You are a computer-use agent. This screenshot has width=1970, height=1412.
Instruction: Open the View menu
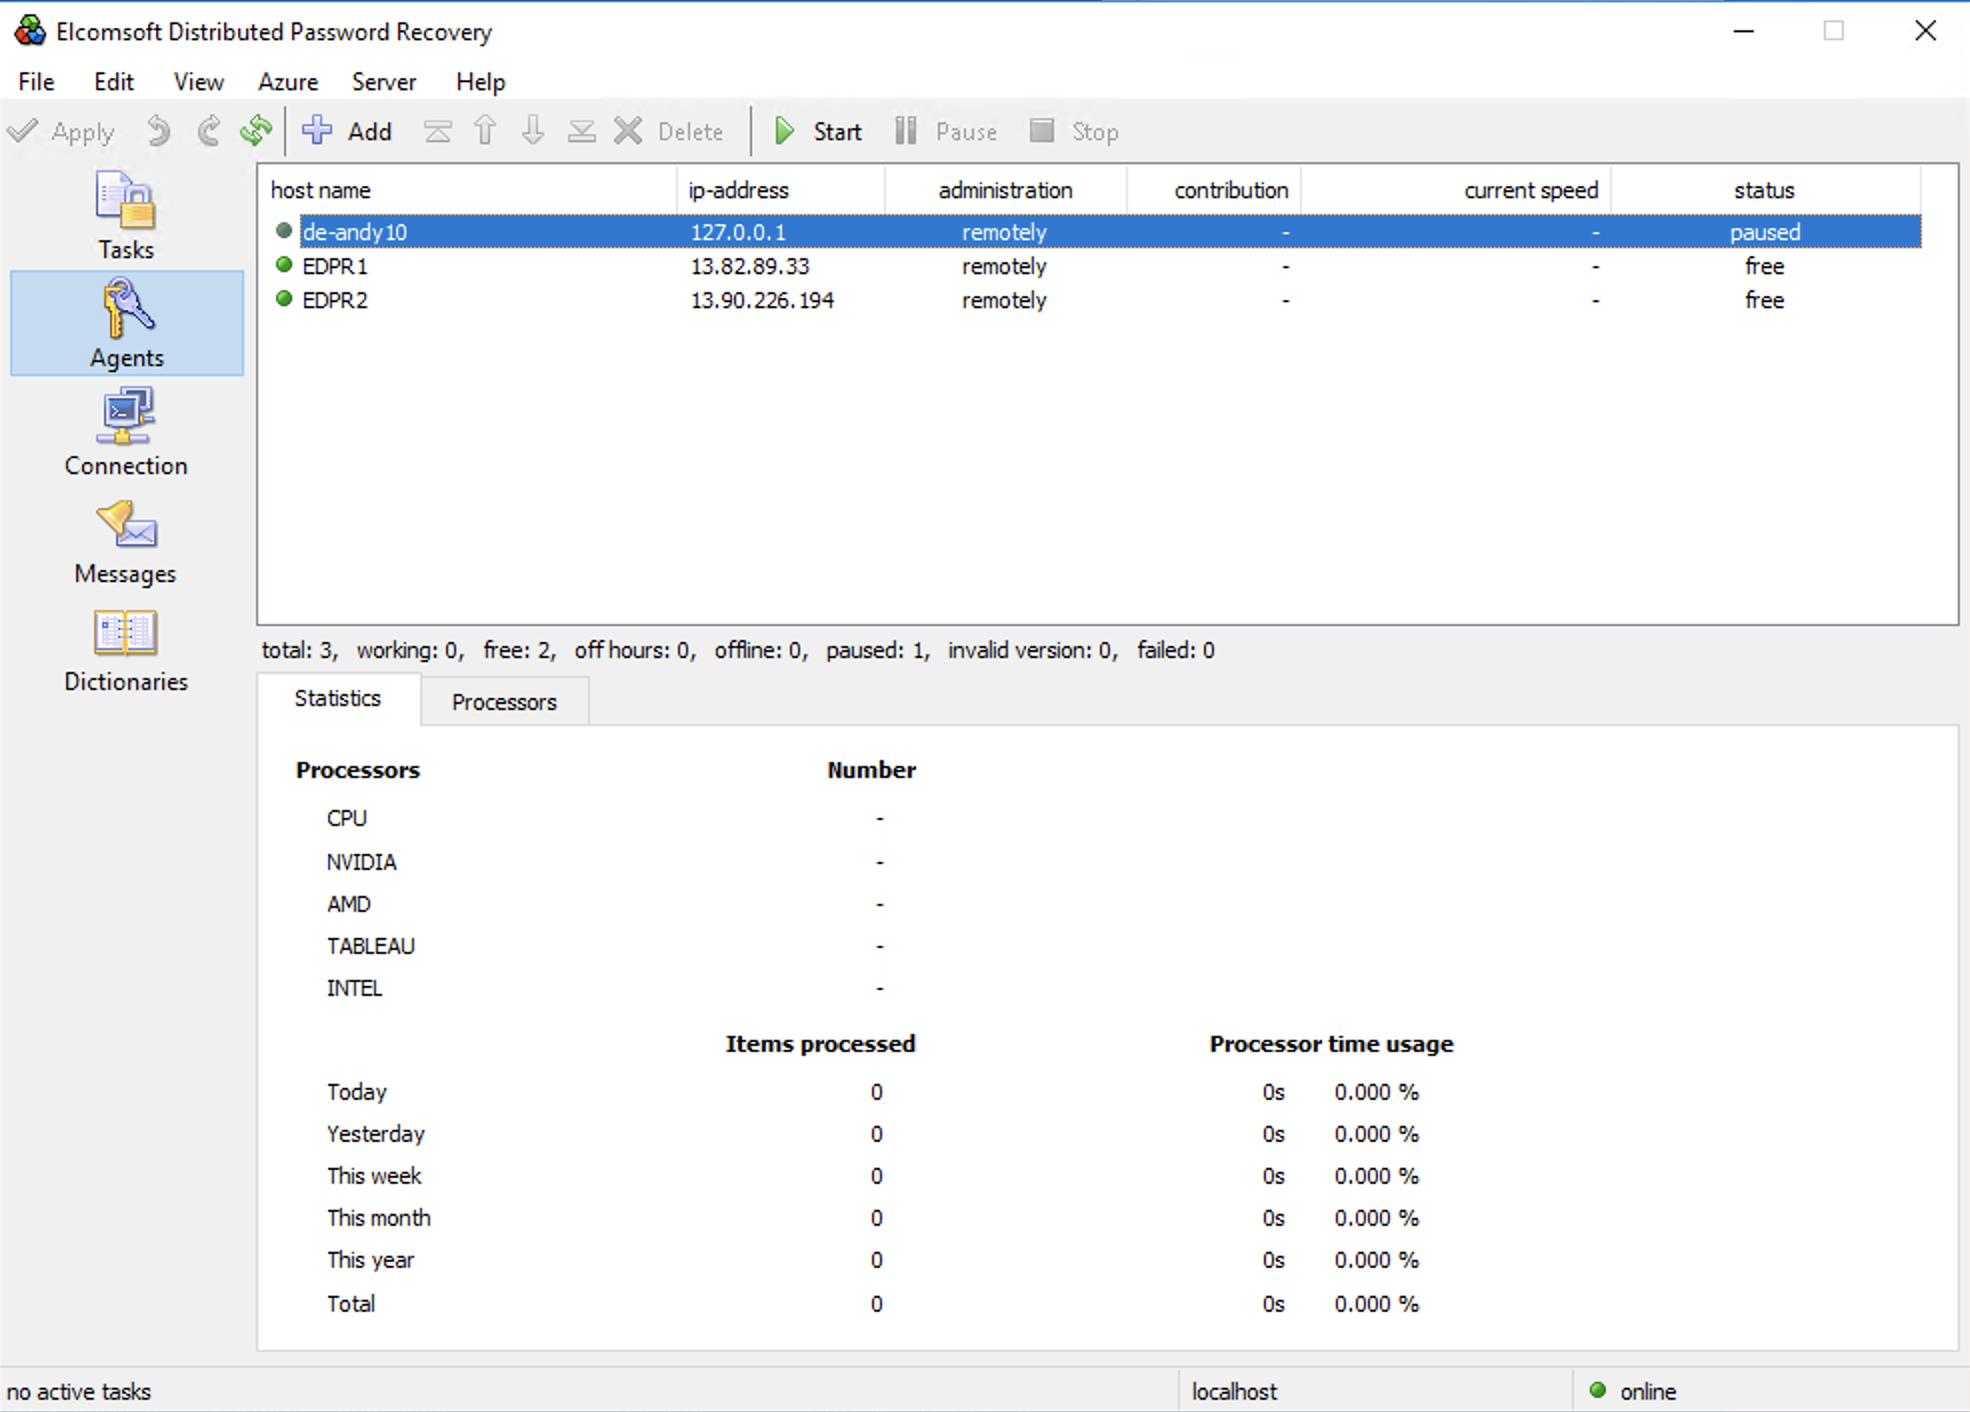(198, 82)
